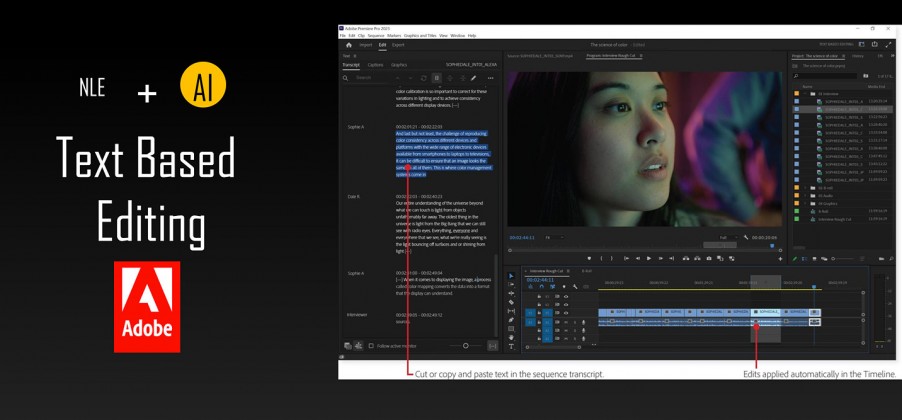Click the New Bin folder icon in the Project panel
This screenshot has height=420, width=902.
point(881,258)
